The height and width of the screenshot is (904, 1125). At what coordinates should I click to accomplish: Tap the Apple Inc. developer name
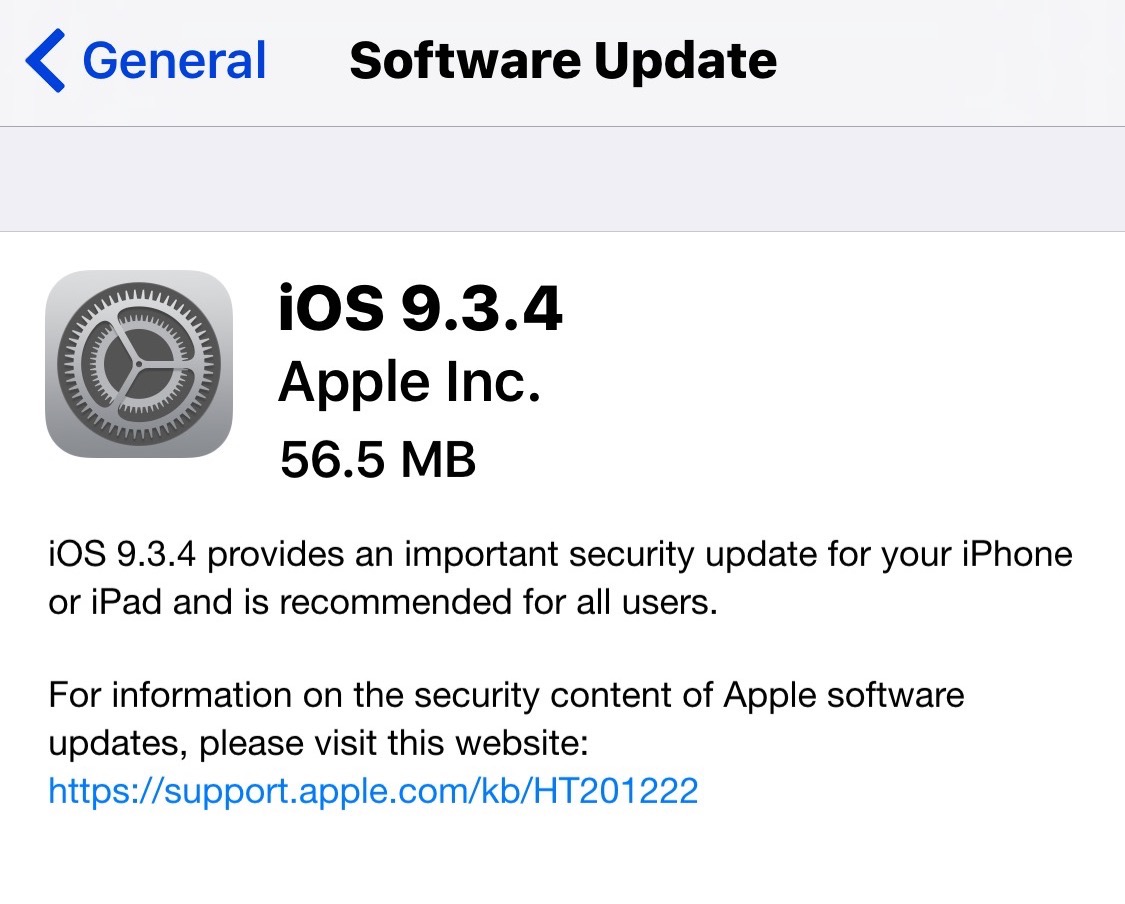(x=410, y=383)
